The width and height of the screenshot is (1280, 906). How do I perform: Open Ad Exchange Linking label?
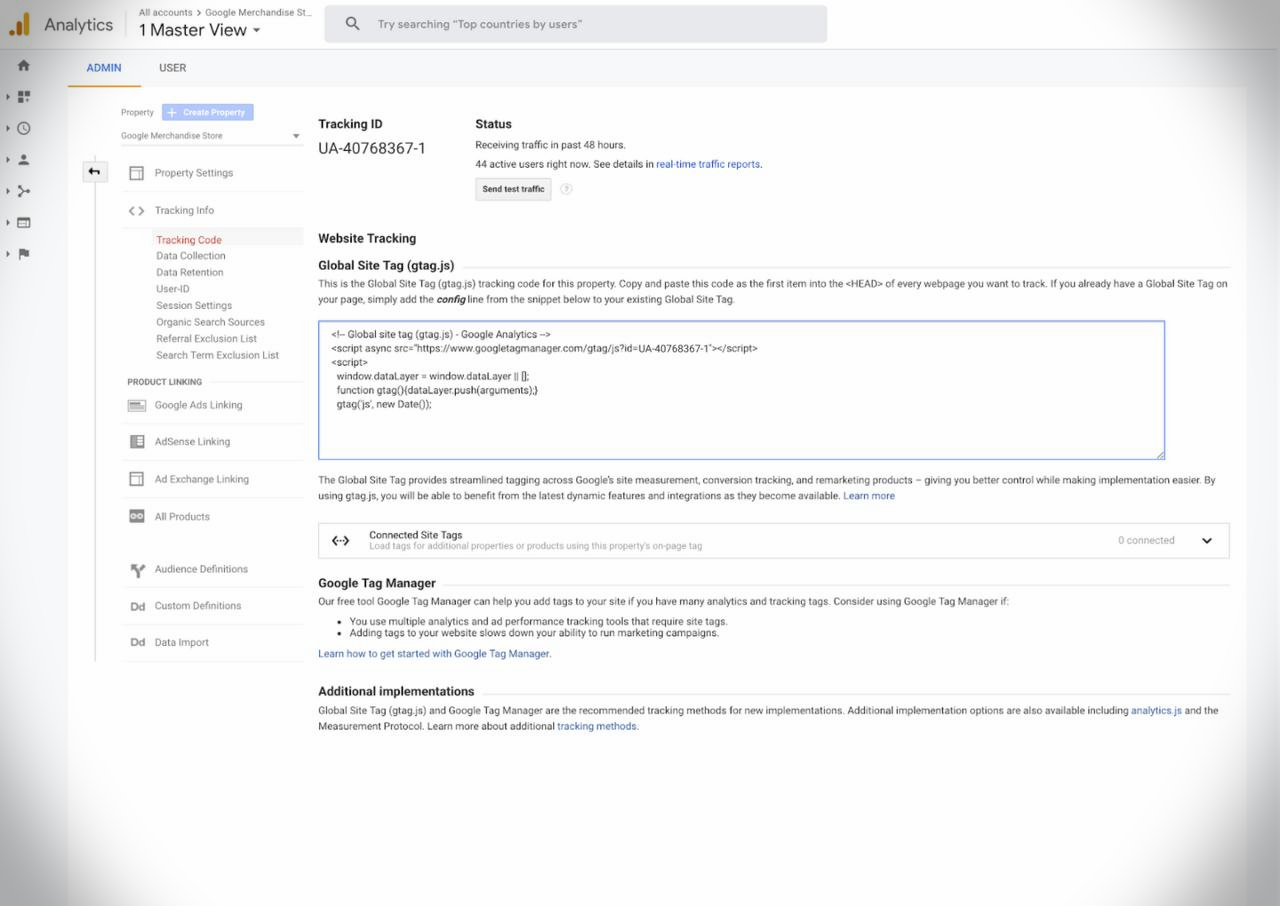202,479
